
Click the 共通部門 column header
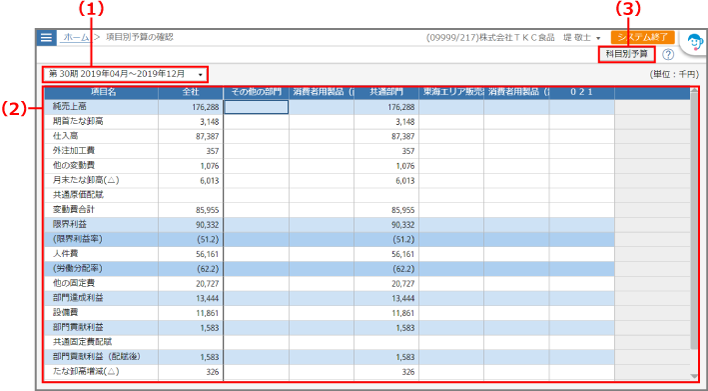pos(387,92)
